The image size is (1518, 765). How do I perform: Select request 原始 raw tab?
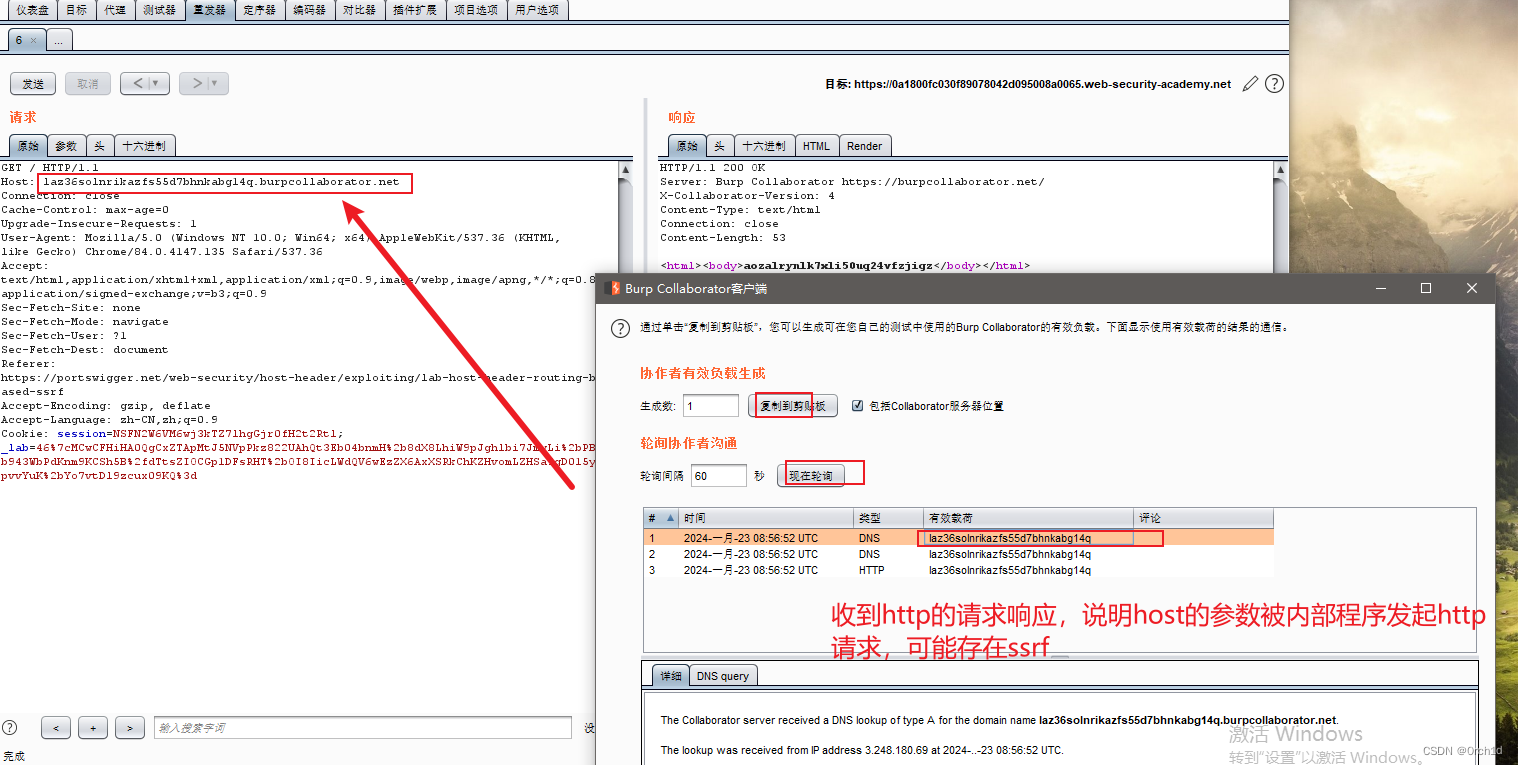coord(28,146)
